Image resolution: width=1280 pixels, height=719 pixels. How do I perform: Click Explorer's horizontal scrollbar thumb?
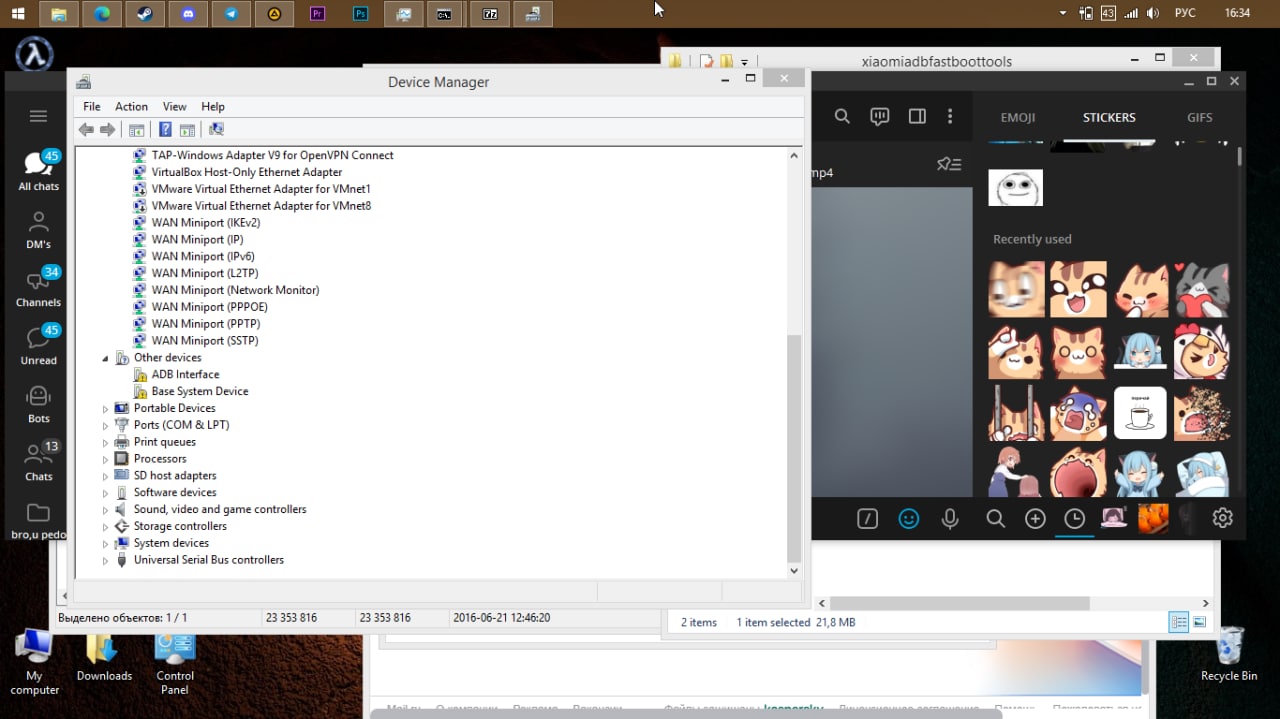959,603
